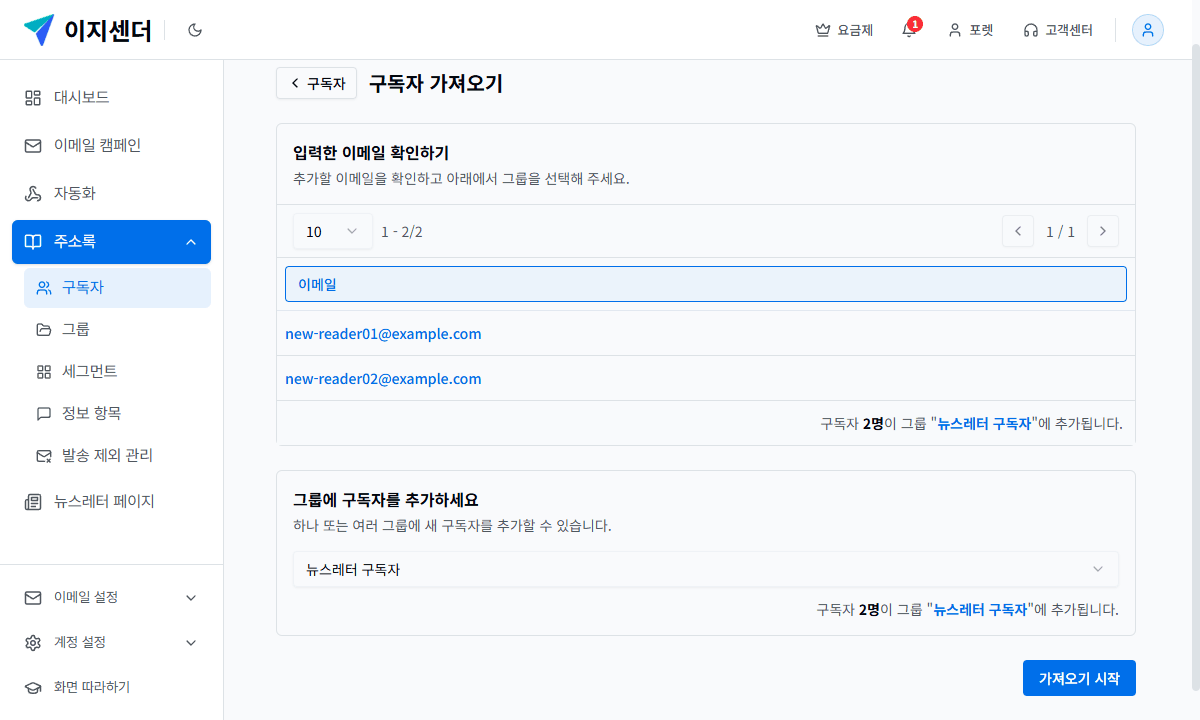Expand the 이메일 설정 chevron
1200x720 pixels.
(x=191, y=597)
